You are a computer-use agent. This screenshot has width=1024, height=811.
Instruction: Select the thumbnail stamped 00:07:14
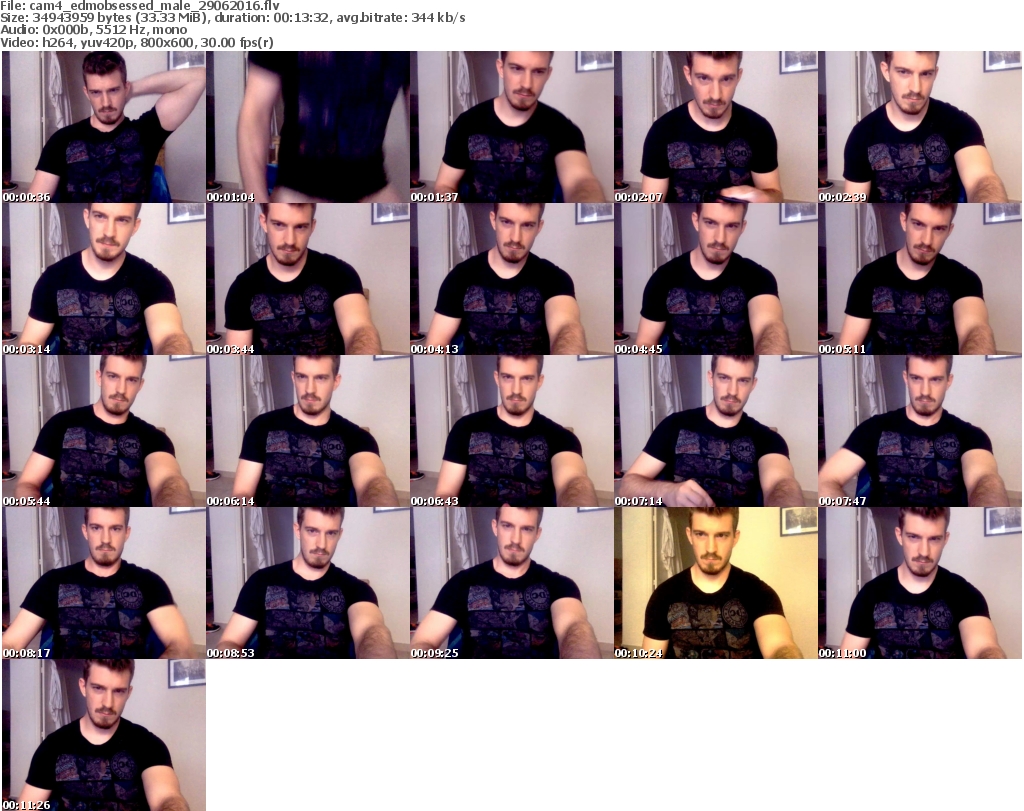(x=715, y=431)
